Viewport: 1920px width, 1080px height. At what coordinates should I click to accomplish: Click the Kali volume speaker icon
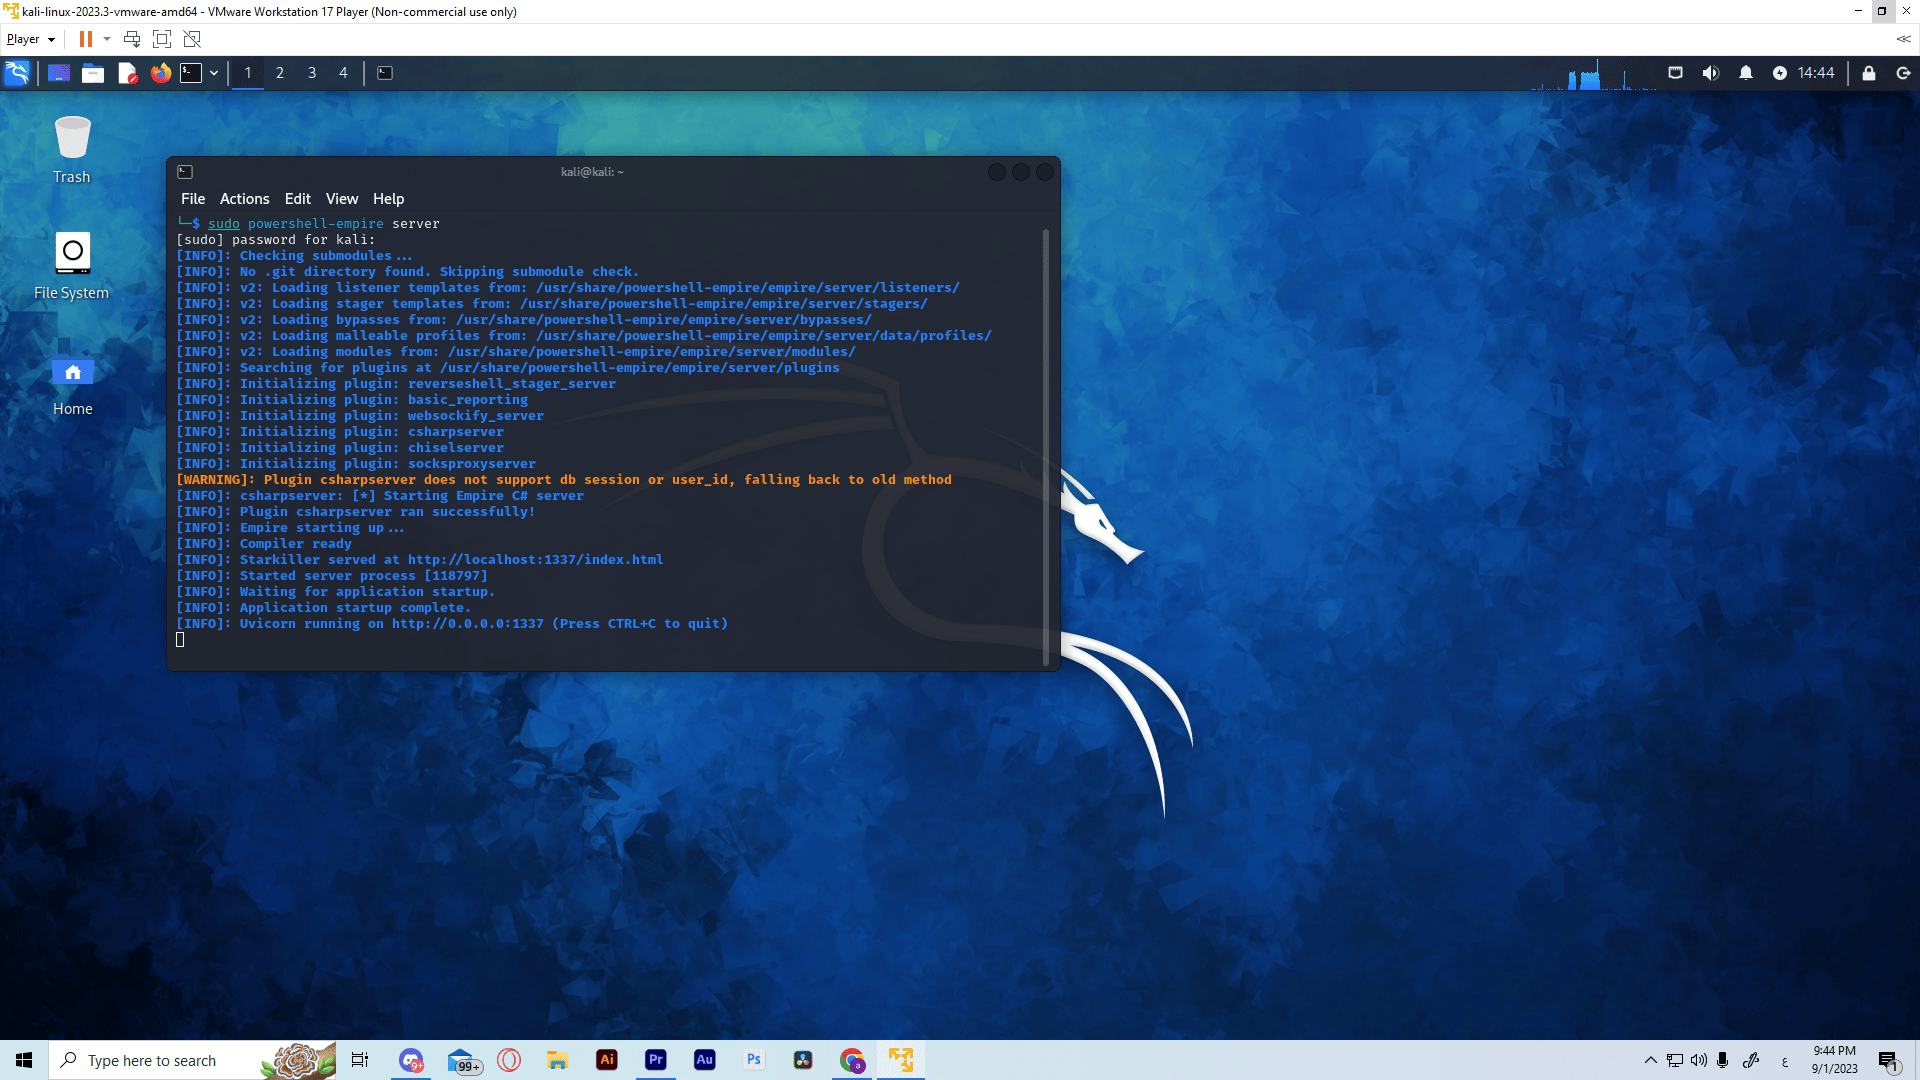coord(1710,73)
